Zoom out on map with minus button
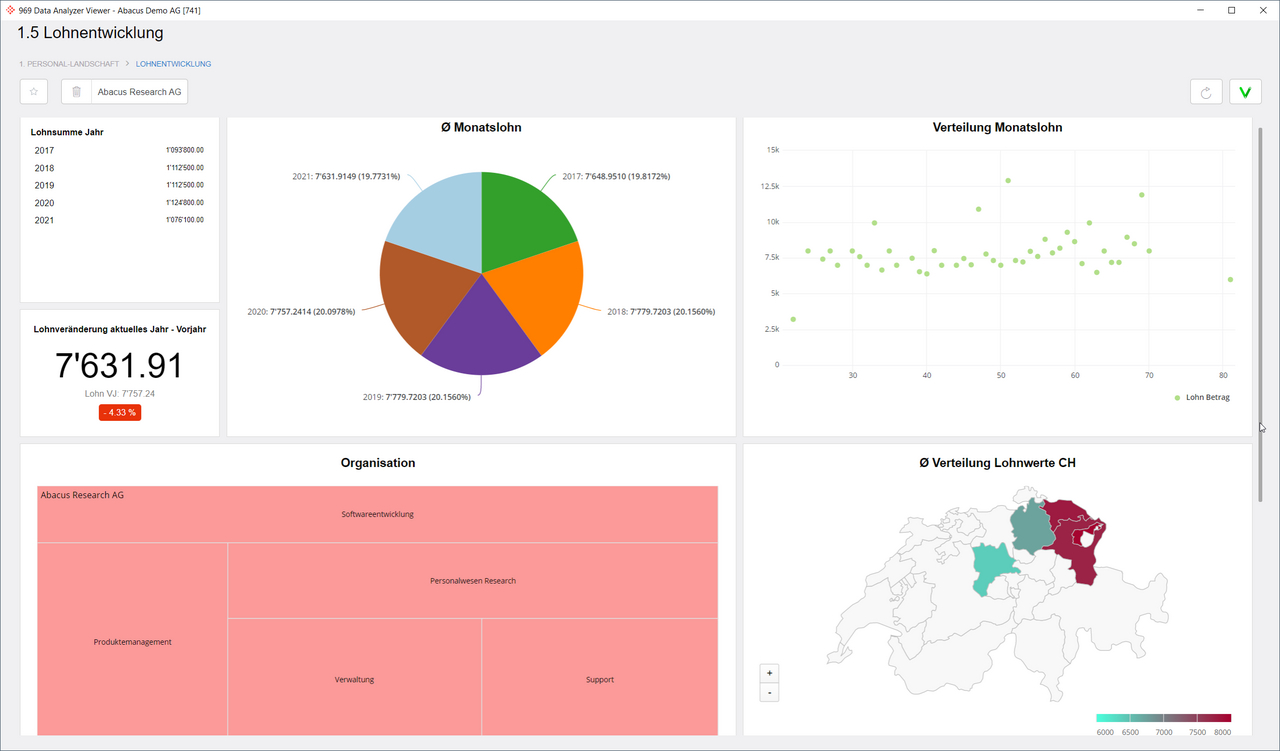1280x751 pixels. coord(769,693)
